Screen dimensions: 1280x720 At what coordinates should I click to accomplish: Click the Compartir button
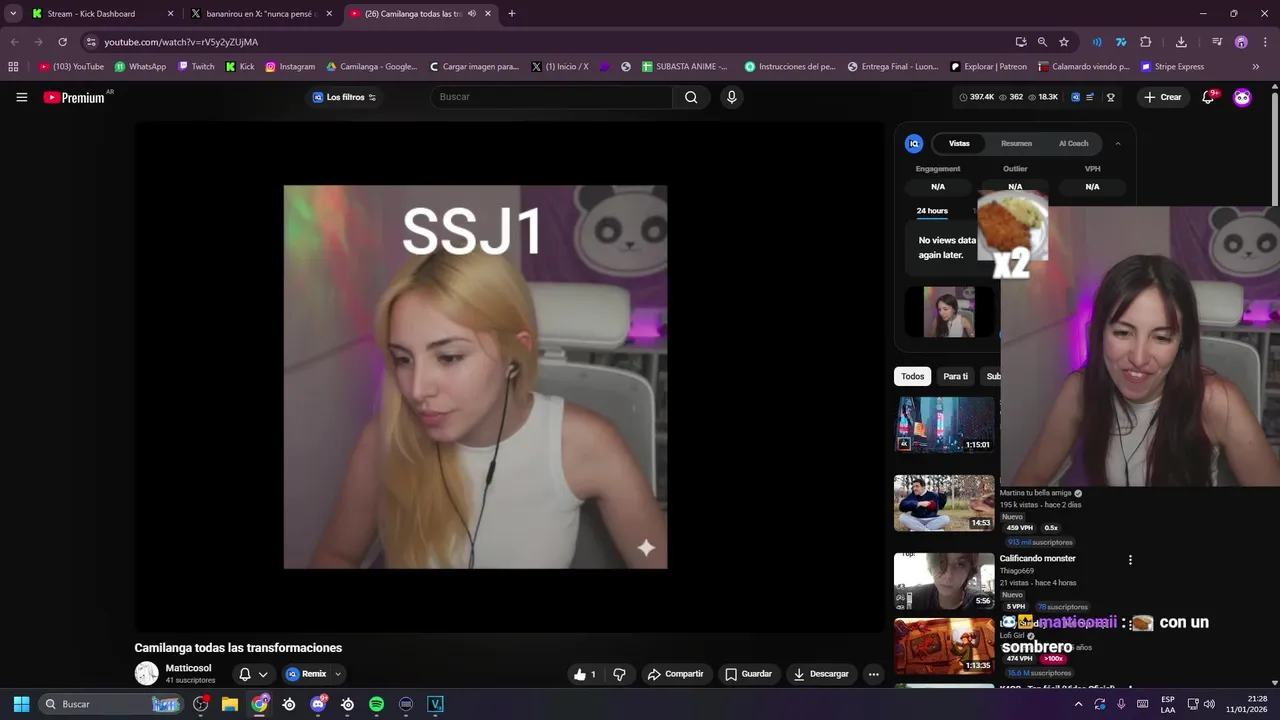[675, 674]
